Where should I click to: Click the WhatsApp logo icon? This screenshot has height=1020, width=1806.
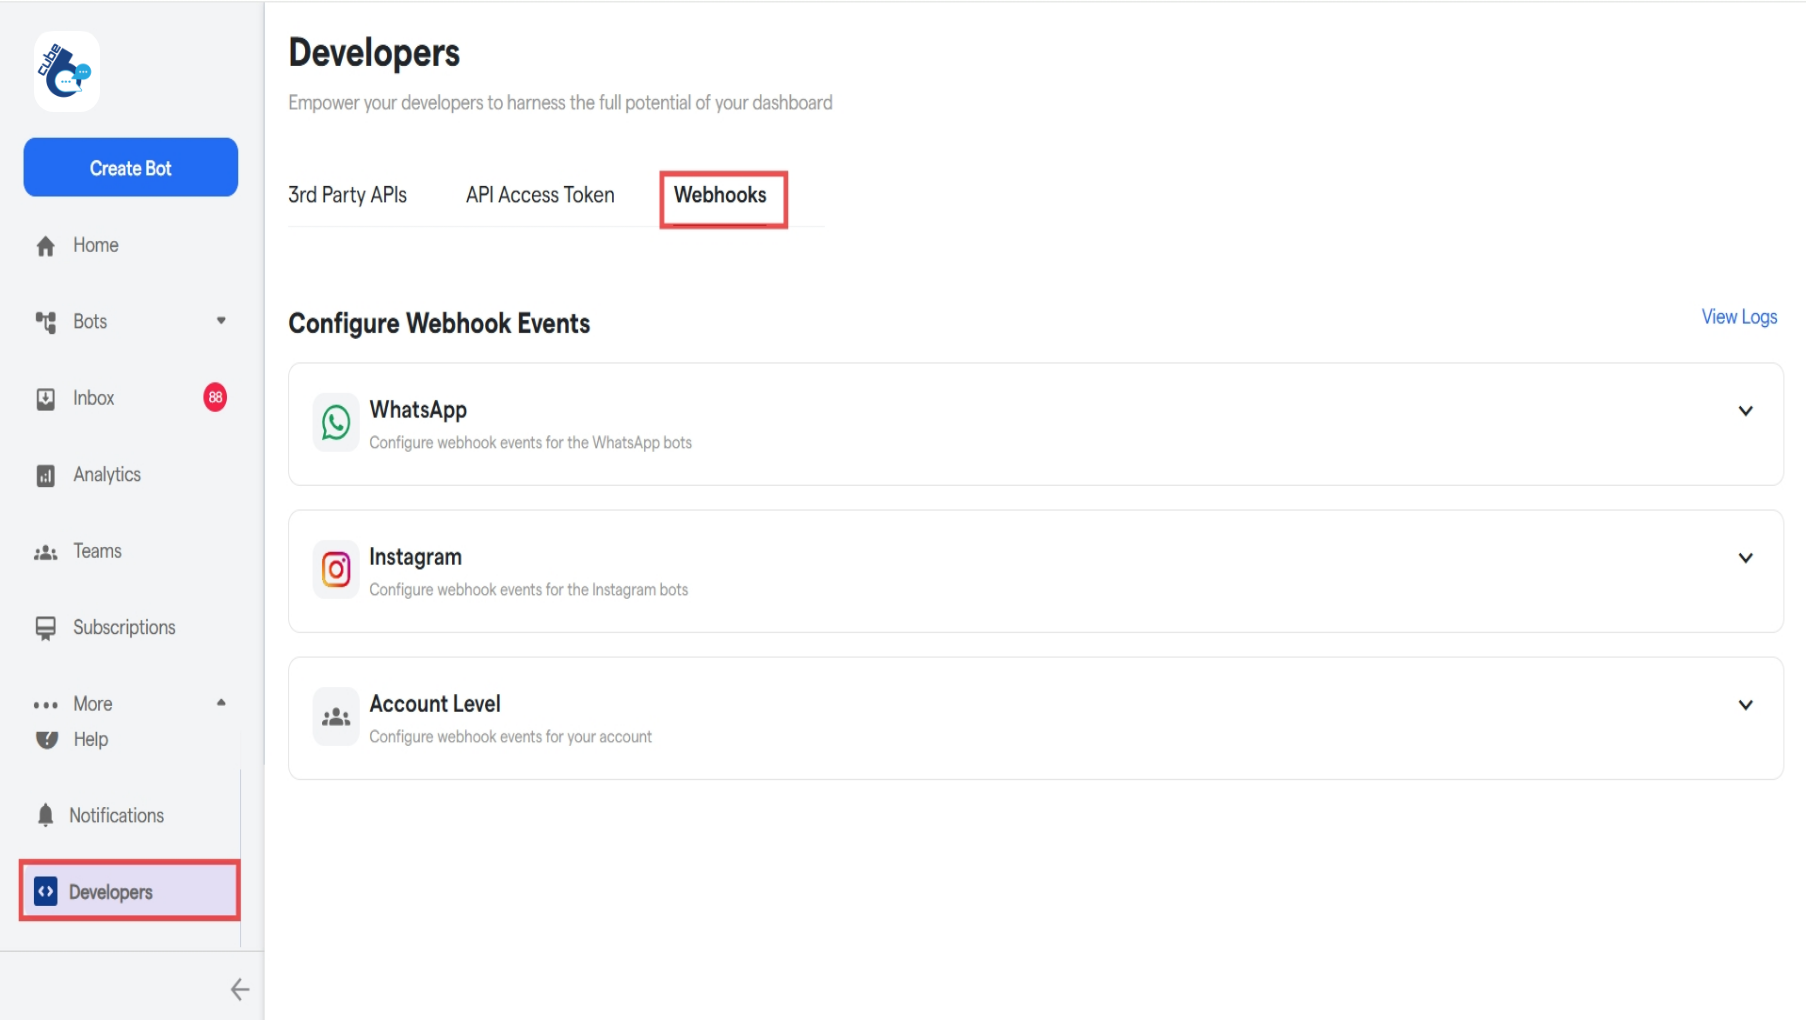pos(336,422)
